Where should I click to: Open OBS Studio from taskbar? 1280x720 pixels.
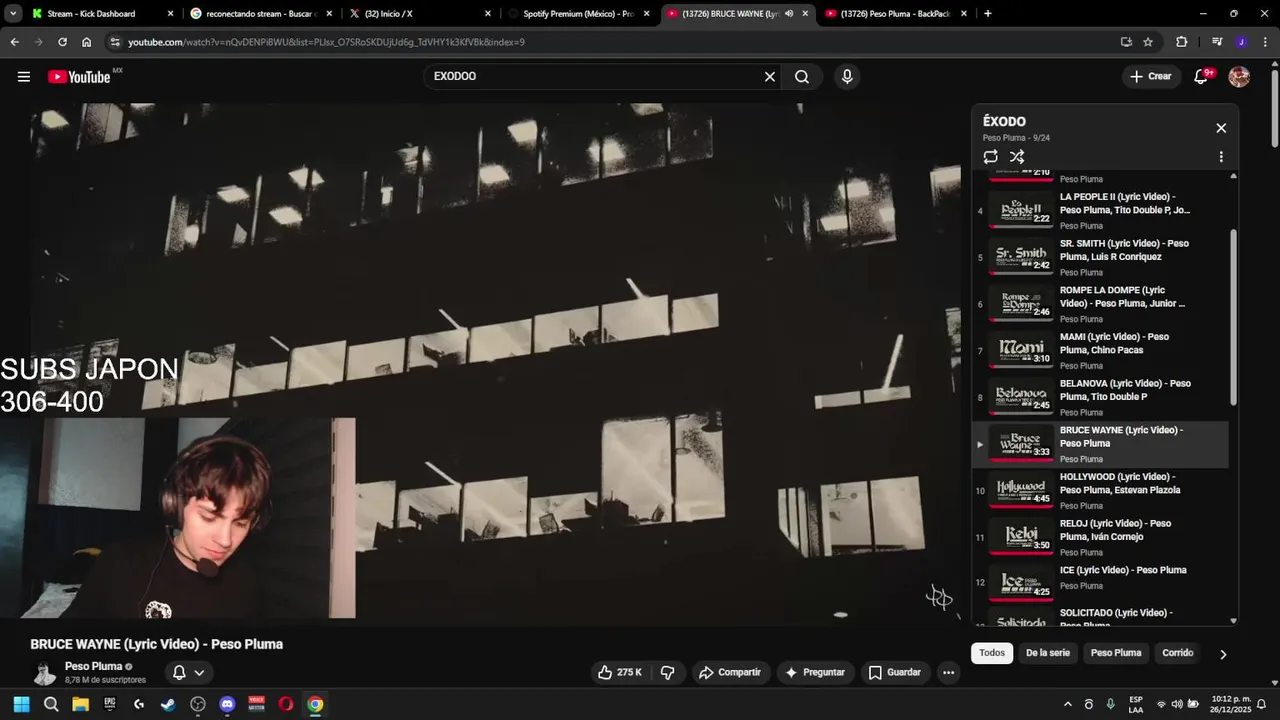point(198,704)
